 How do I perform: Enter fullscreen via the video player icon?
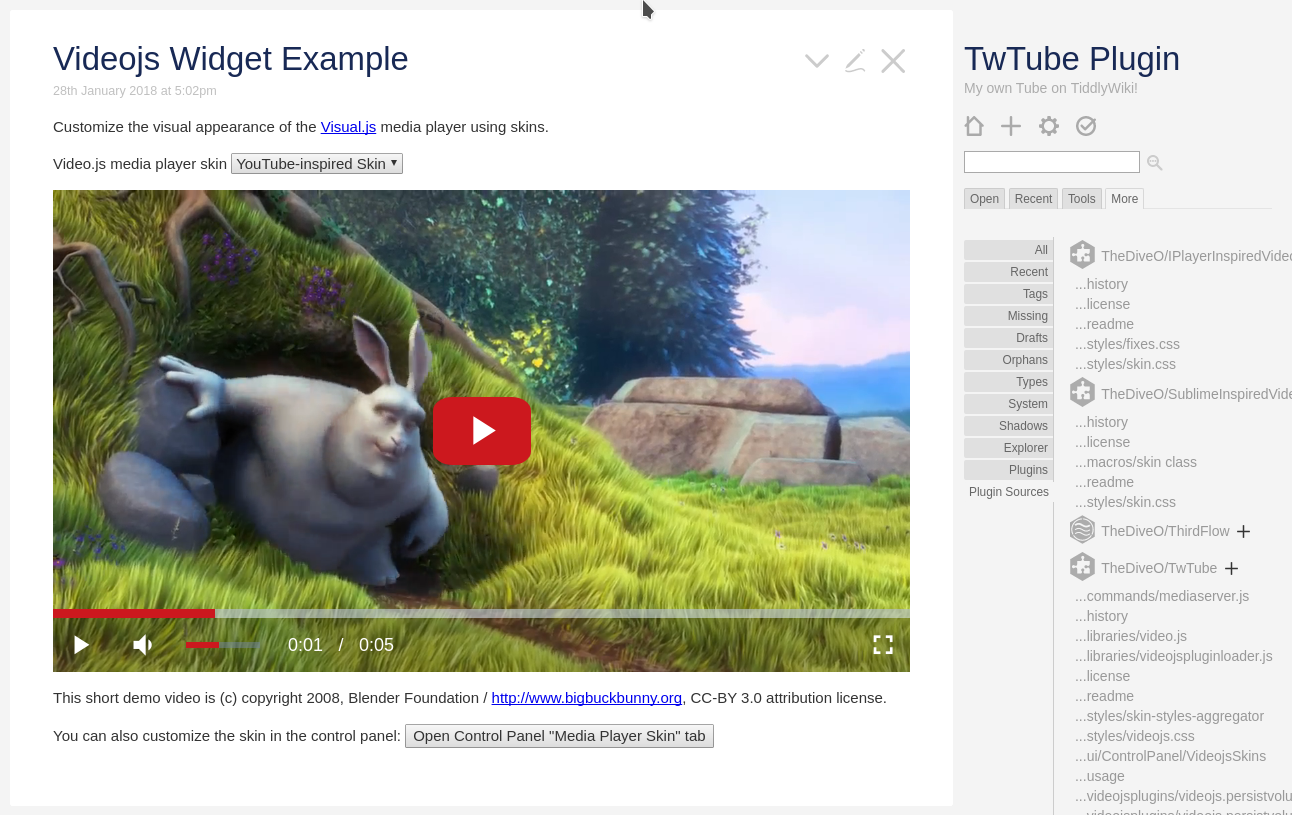(x=883, y=645)
